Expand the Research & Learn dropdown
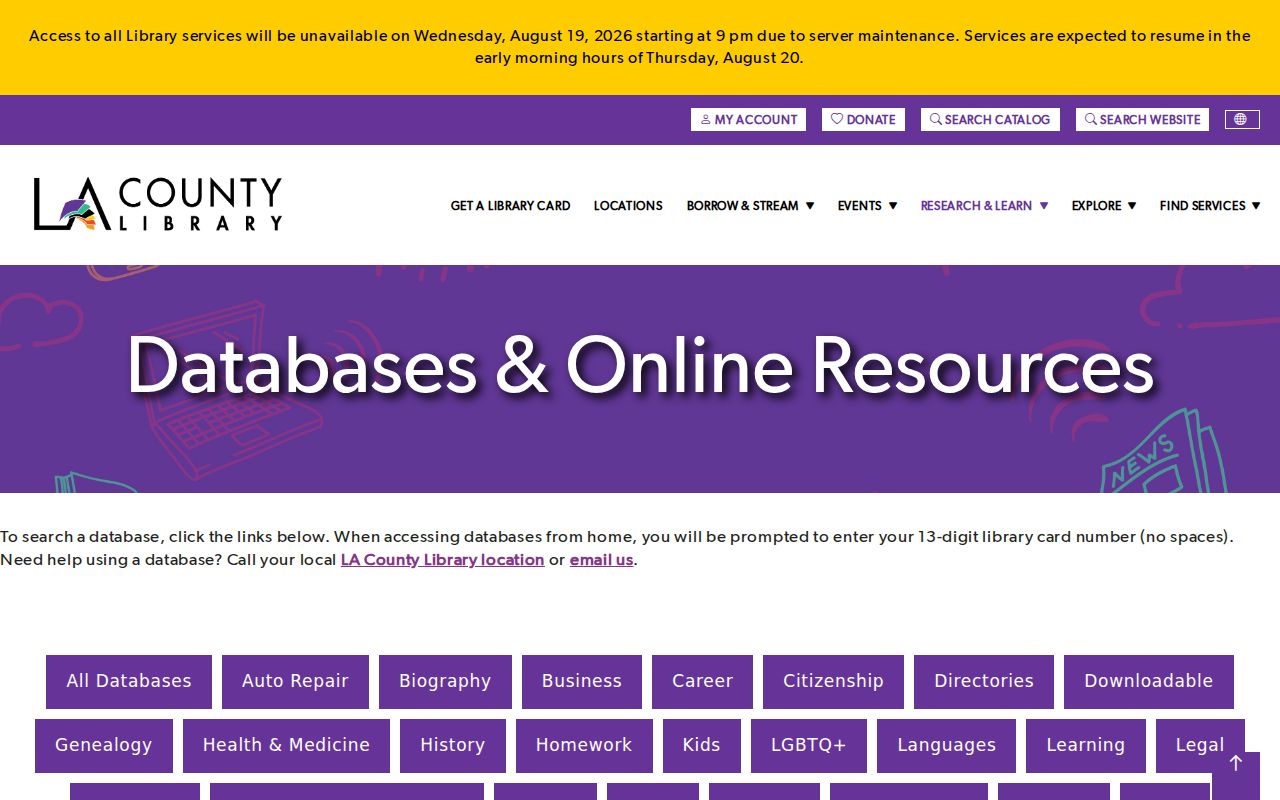The image size is (1280, 800). point(984,205)
